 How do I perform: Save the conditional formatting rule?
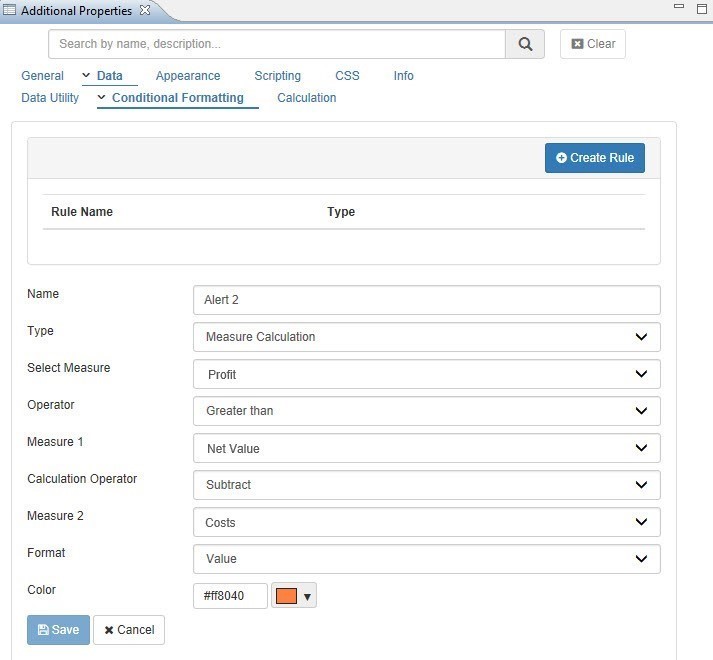[x=58, y=630]
